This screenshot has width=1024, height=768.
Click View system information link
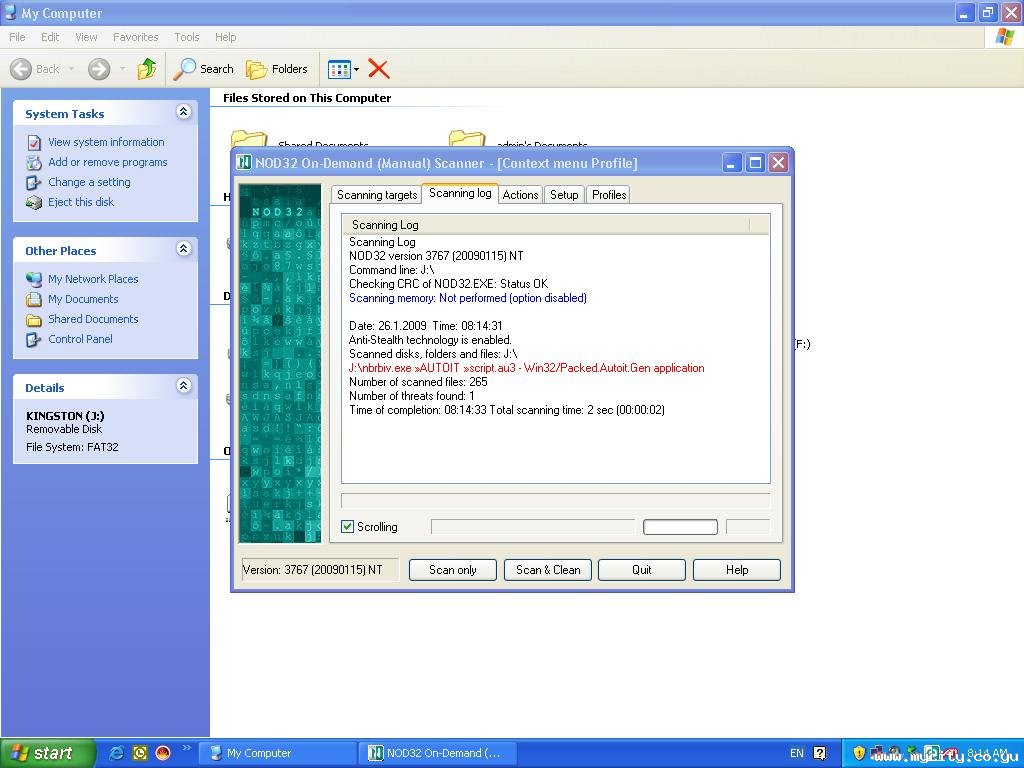click(106, 142)
